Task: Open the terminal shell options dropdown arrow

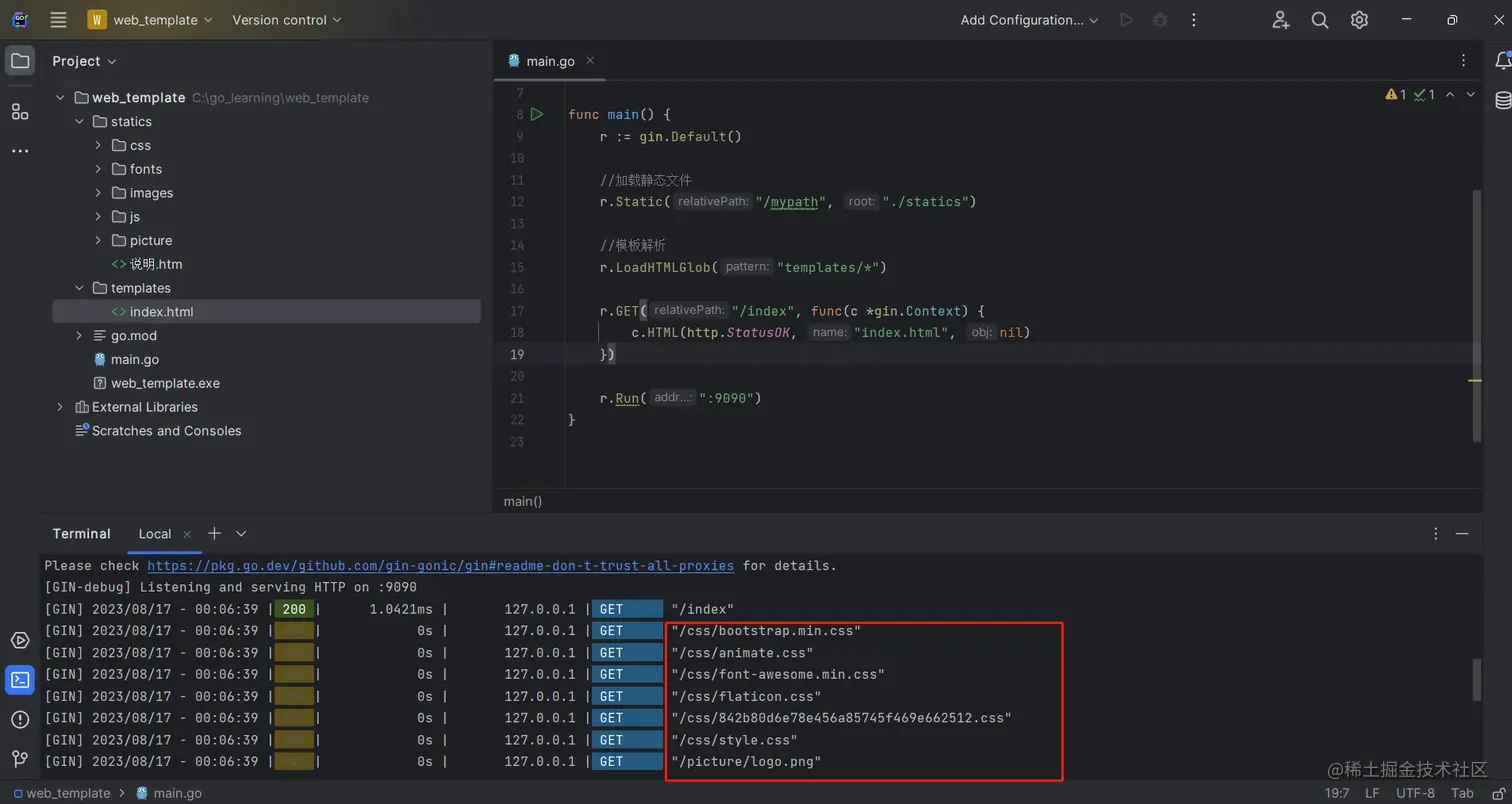Action: (241, 534)
